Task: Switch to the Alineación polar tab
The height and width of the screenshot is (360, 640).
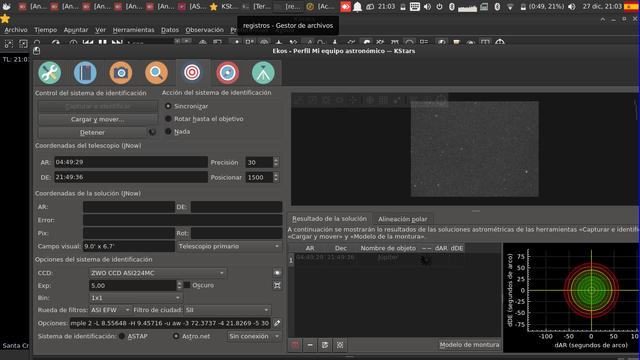Action: click(x=402, y=219)
